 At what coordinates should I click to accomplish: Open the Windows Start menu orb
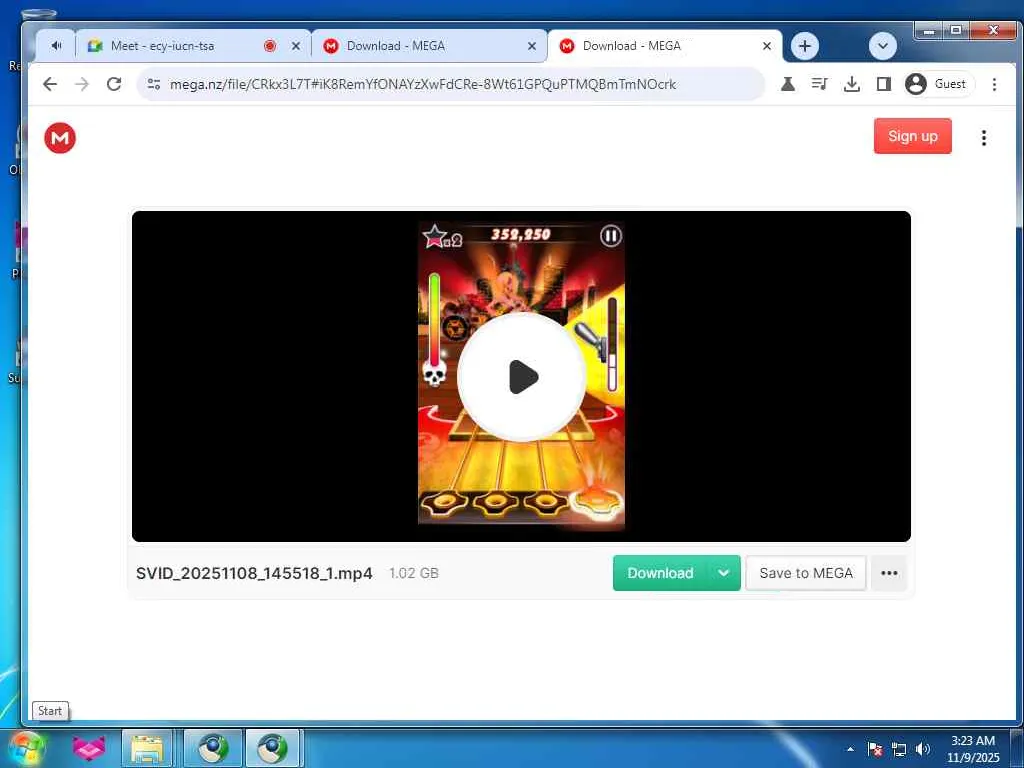[27, 748]
